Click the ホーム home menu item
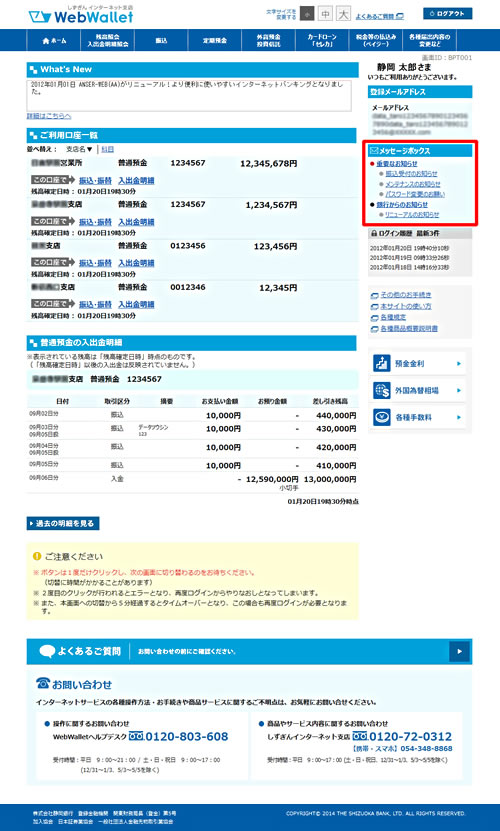Viewport: 500px width, 831px height. pos(54,41)
